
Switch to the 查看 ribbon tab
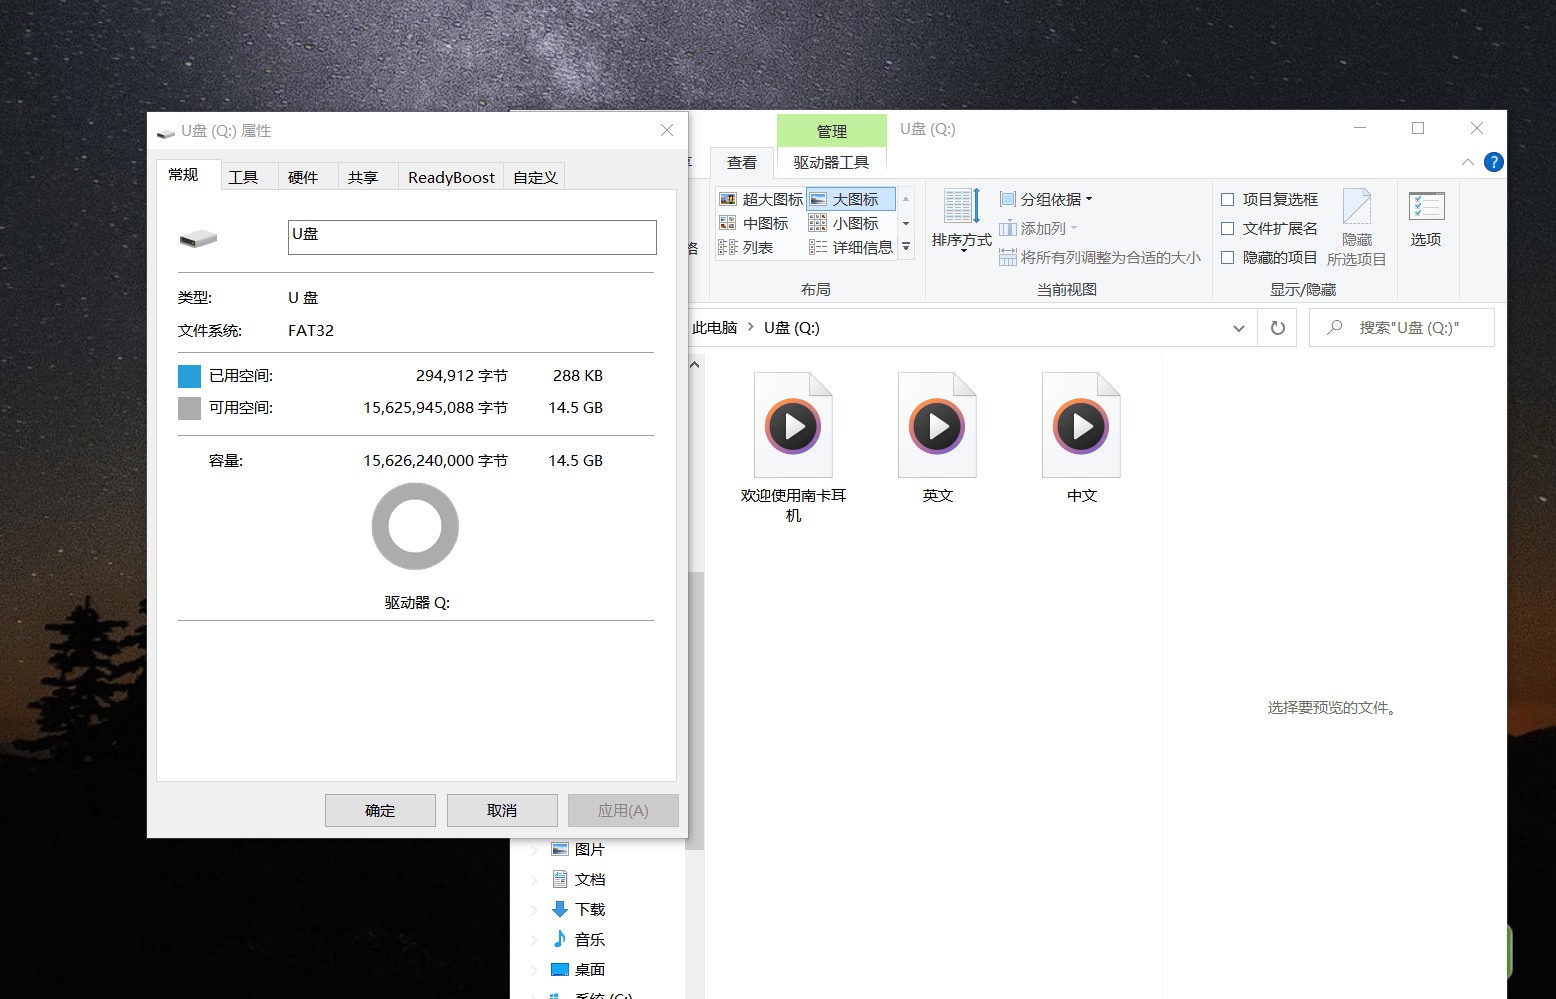pos(742,163)
